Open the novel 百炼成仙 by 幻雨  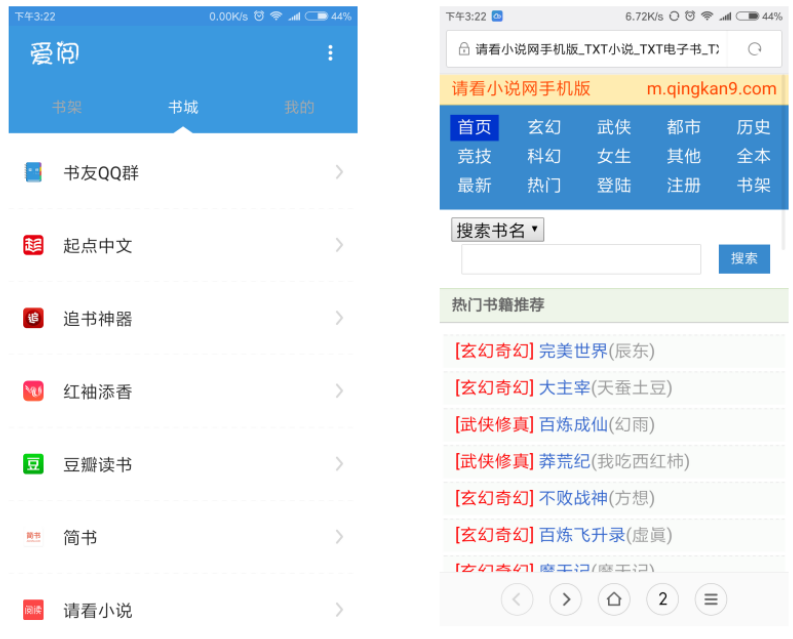point(573,424)
